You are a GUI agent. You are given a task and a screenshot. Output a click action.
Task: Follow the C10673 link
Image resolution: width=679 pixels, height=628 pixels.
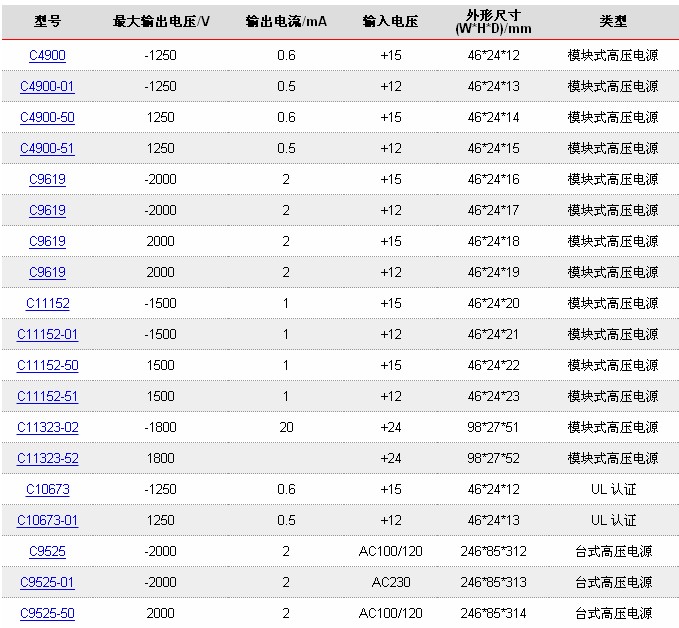(x=48, y=489)
